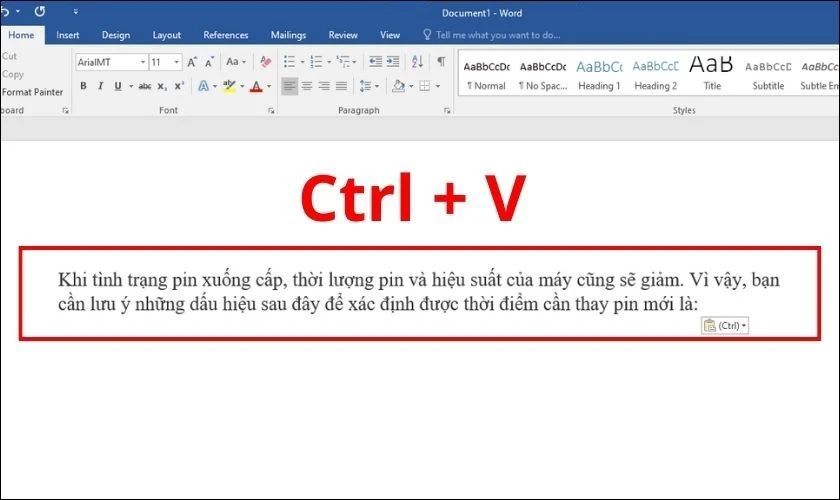Toggle Subscript formatting
840x500 pixels.
162,86
